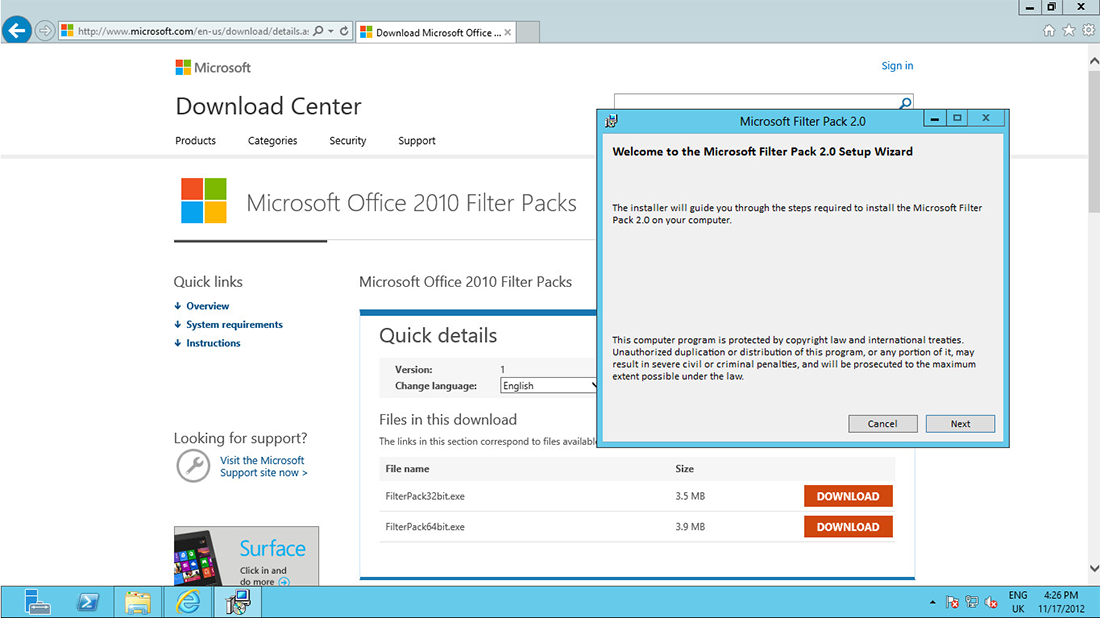Click Cancel in the Filter Pack wizard

pyautogui.click(x=883, y=424)
